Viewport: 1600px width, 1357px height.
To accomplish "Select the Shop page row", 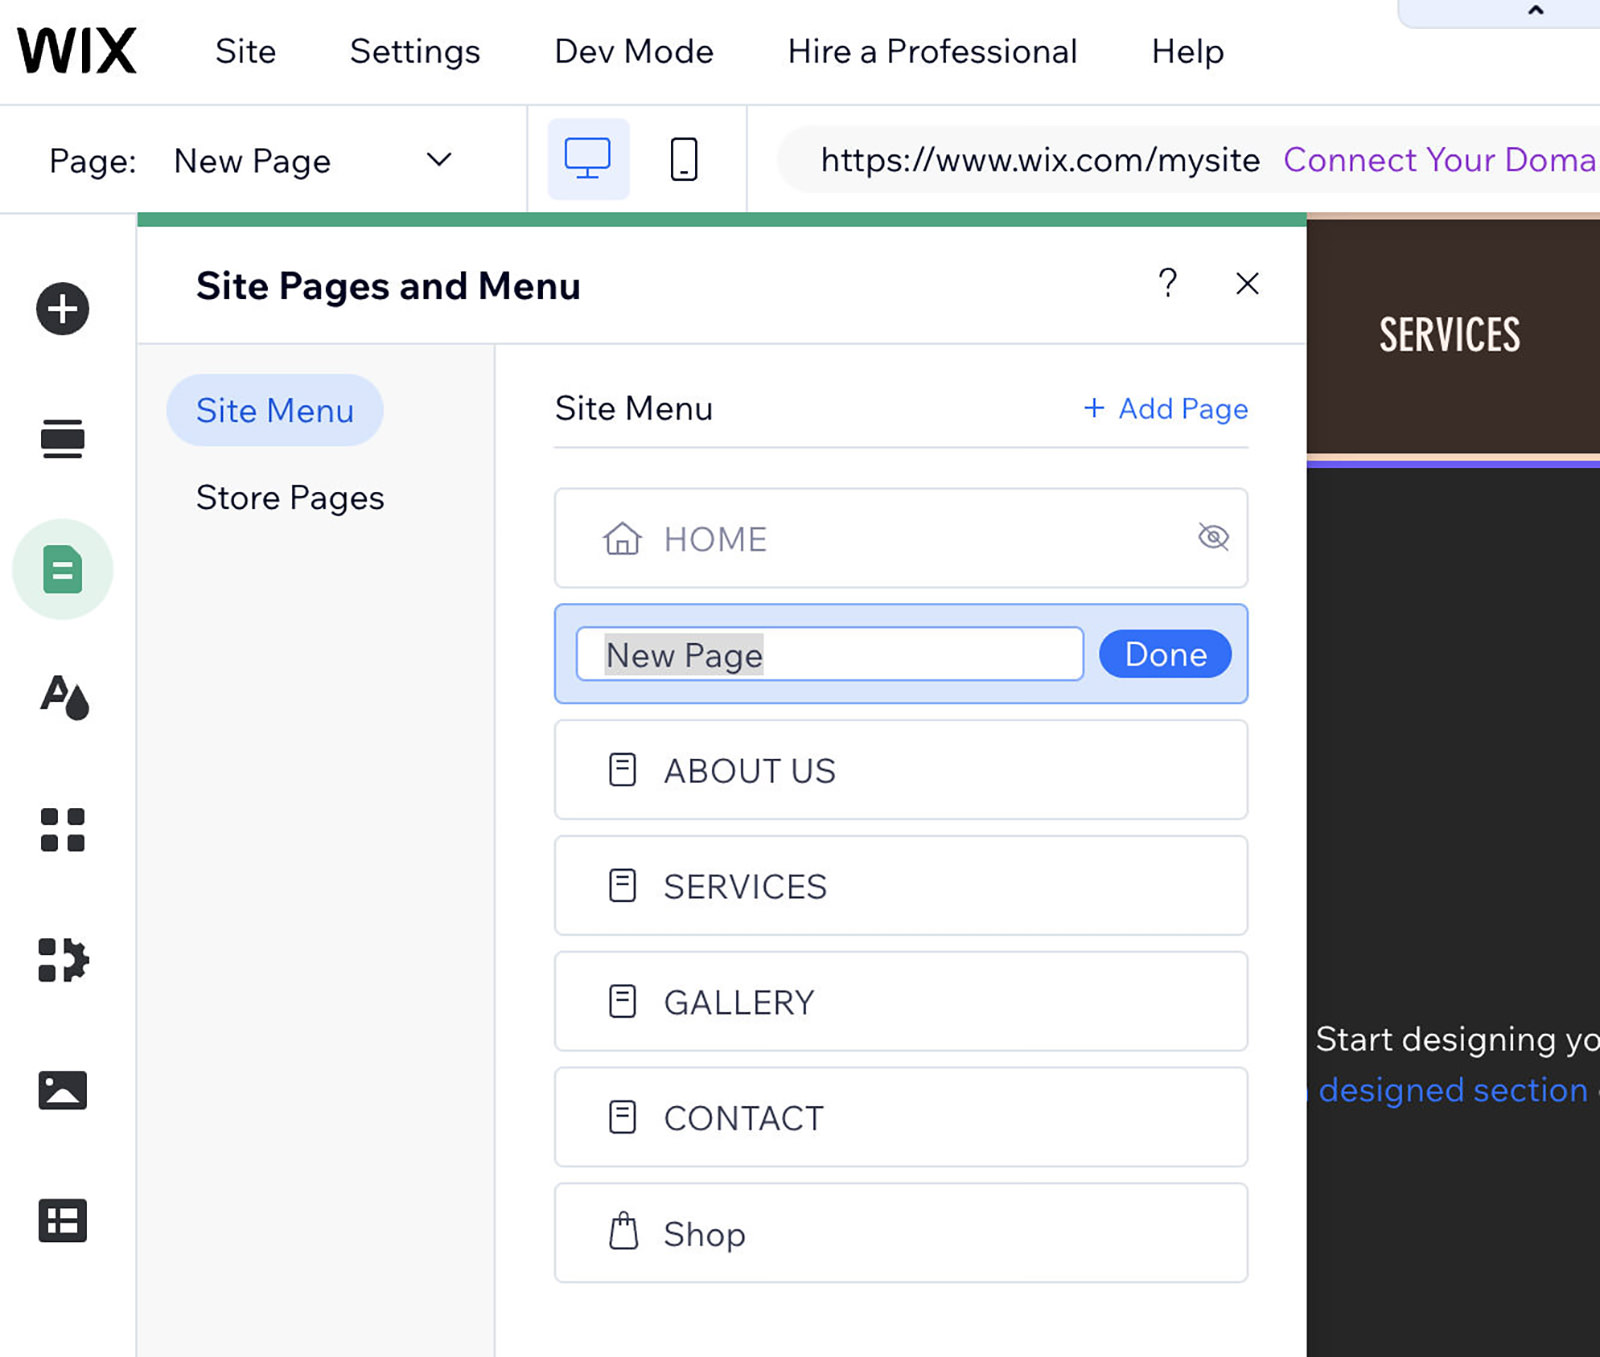I will tap(901, 1233).
